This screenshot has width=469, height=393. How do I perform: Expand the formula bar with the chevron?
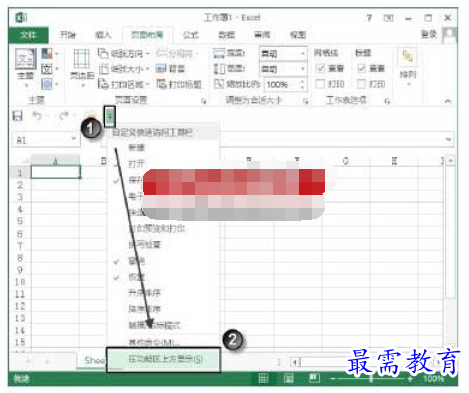[x=449, y=139]
